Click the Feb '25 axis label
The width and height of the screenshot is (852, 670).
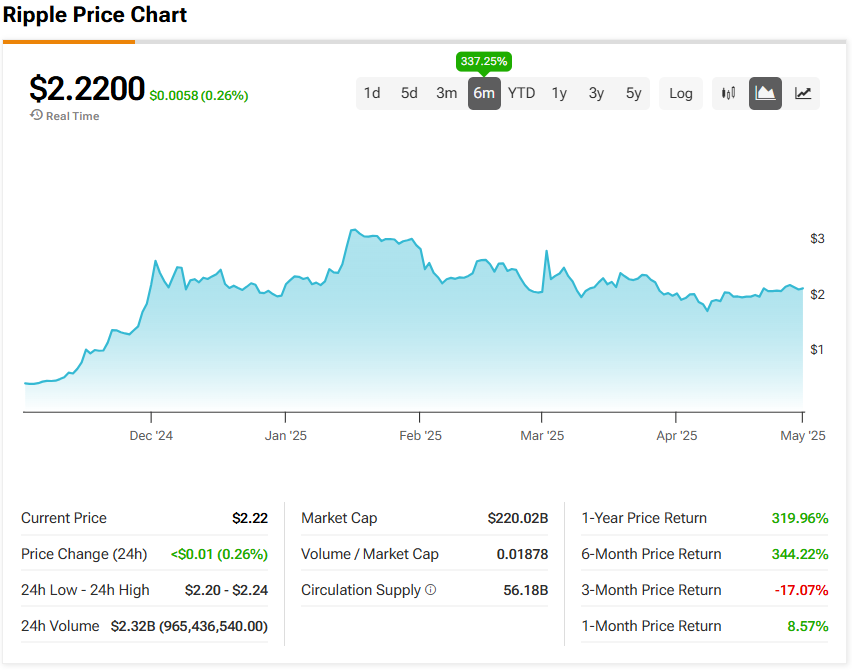coord(420,436)
